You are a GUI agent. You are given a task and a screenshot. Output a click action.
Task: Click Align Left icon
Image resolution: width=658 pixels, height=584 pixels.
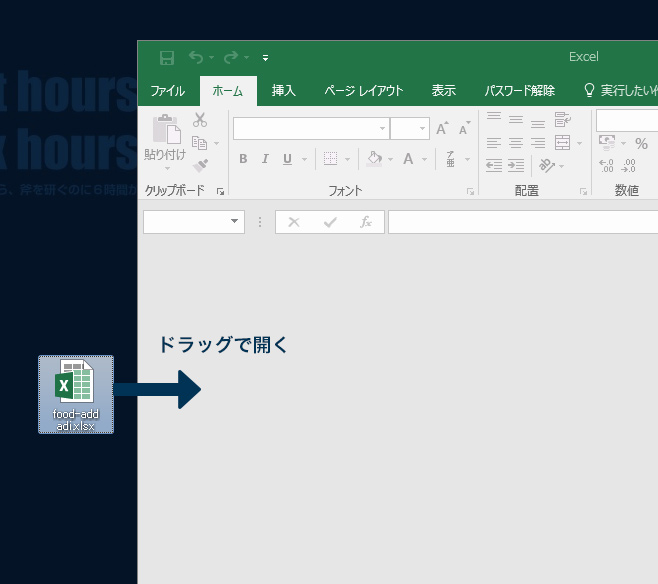(494, 143)
